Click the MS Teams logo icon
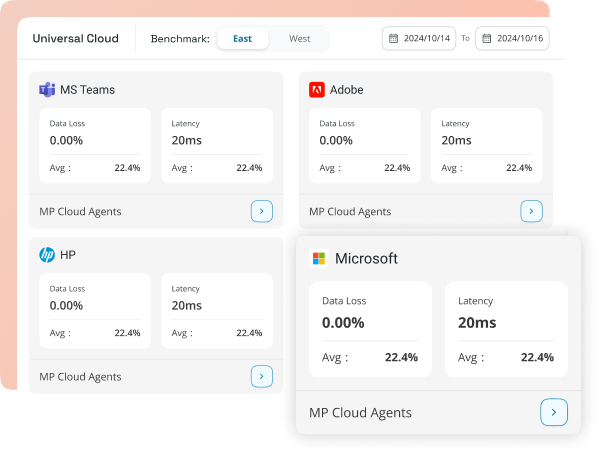The image size is (600, 453). 47,89
